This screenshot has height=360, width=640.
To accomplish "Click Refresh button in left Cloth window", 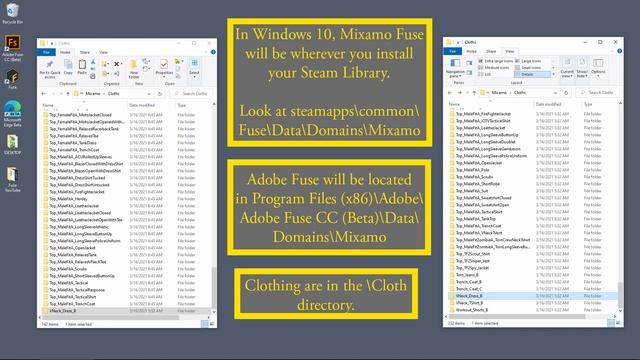I will coord(160,94).
